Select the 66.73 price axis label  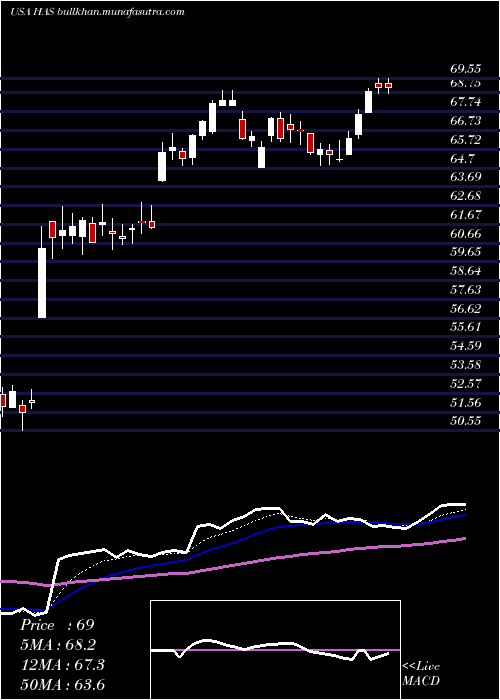coord(466,121)
